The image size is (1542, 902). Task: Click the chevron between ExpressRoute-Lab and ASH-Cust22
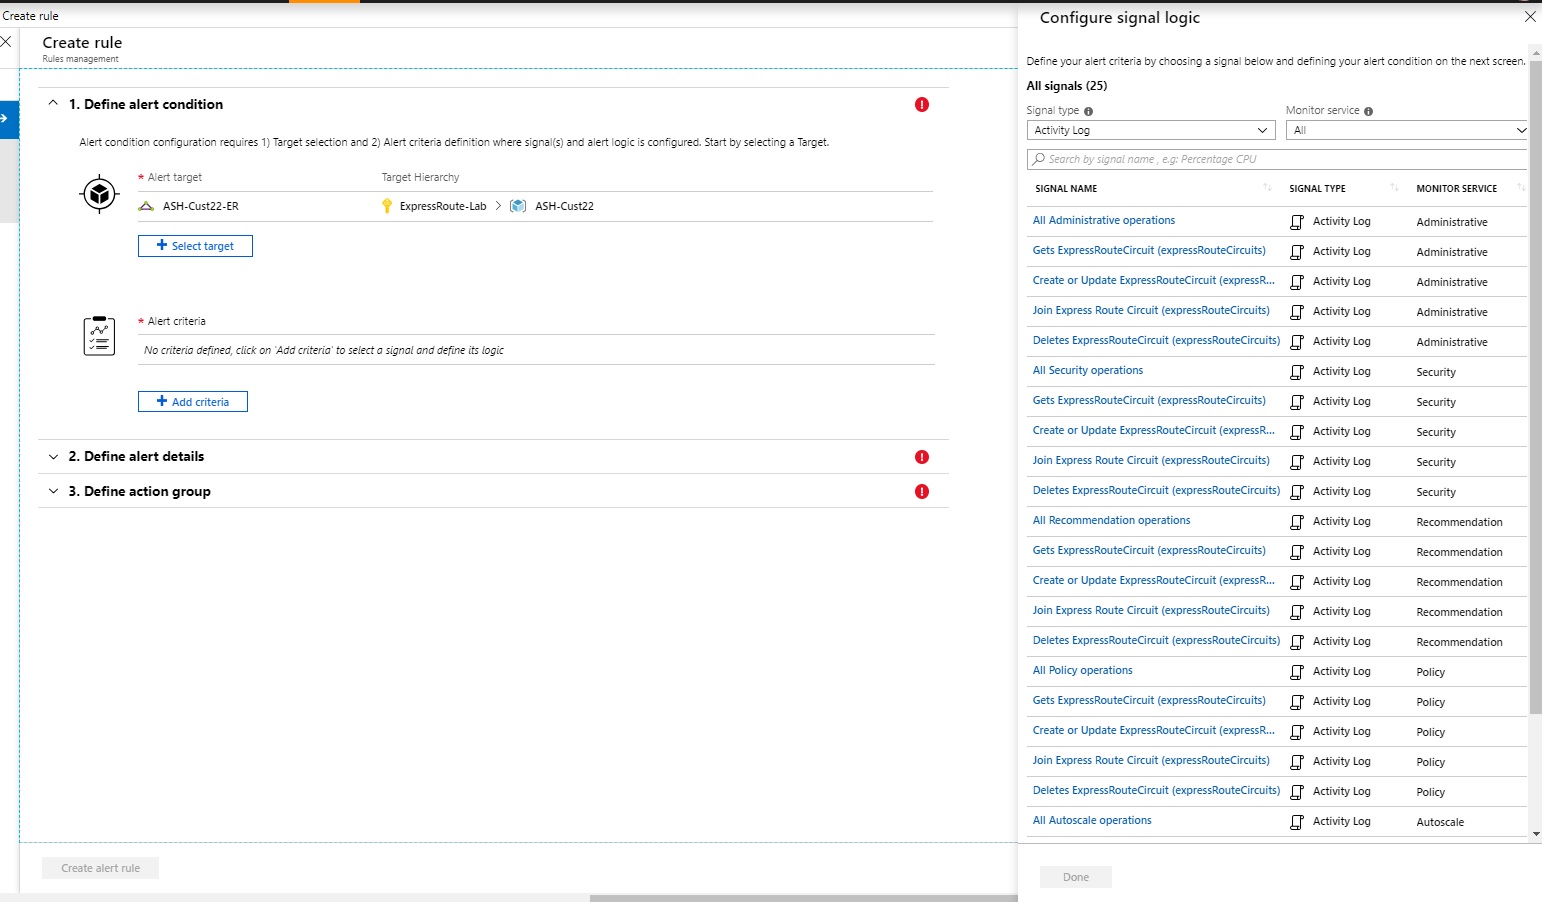coord(498,206)
